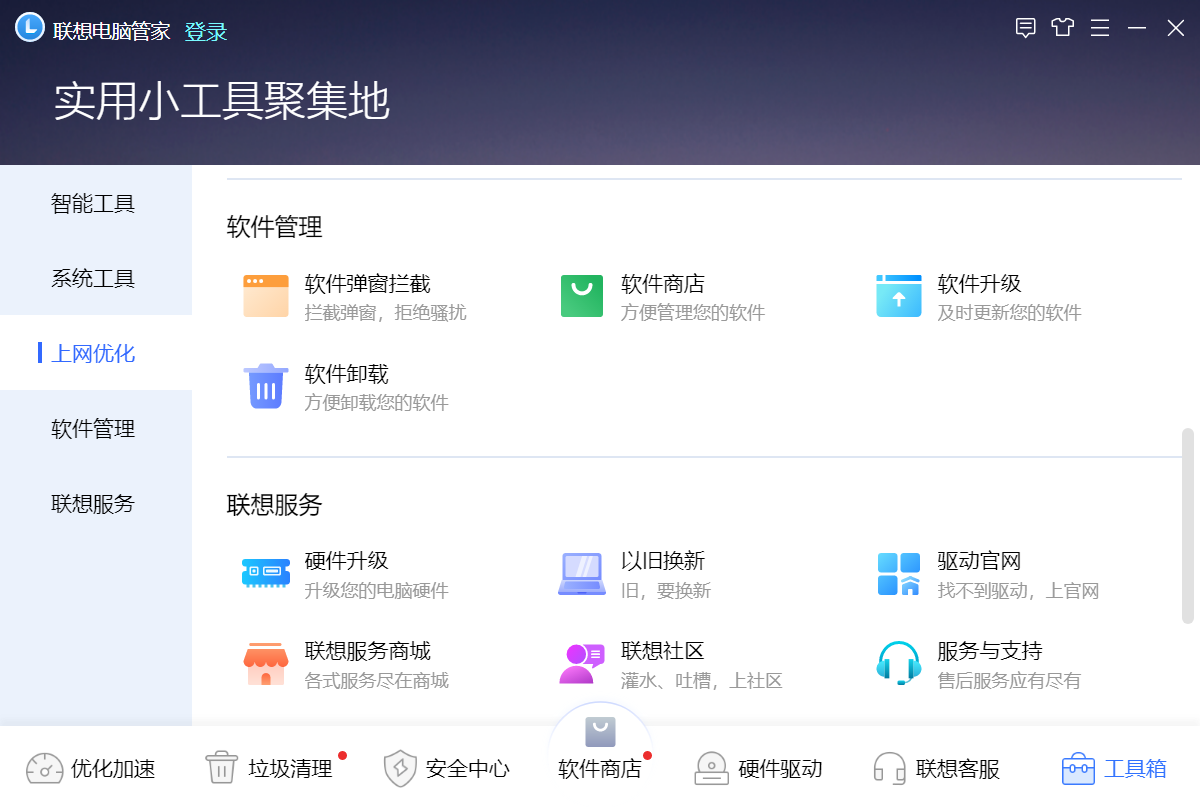Open 软件商店 in the 软件管理 section
The width and height of the screenshot is (1200, 810).
coord(663,284)
